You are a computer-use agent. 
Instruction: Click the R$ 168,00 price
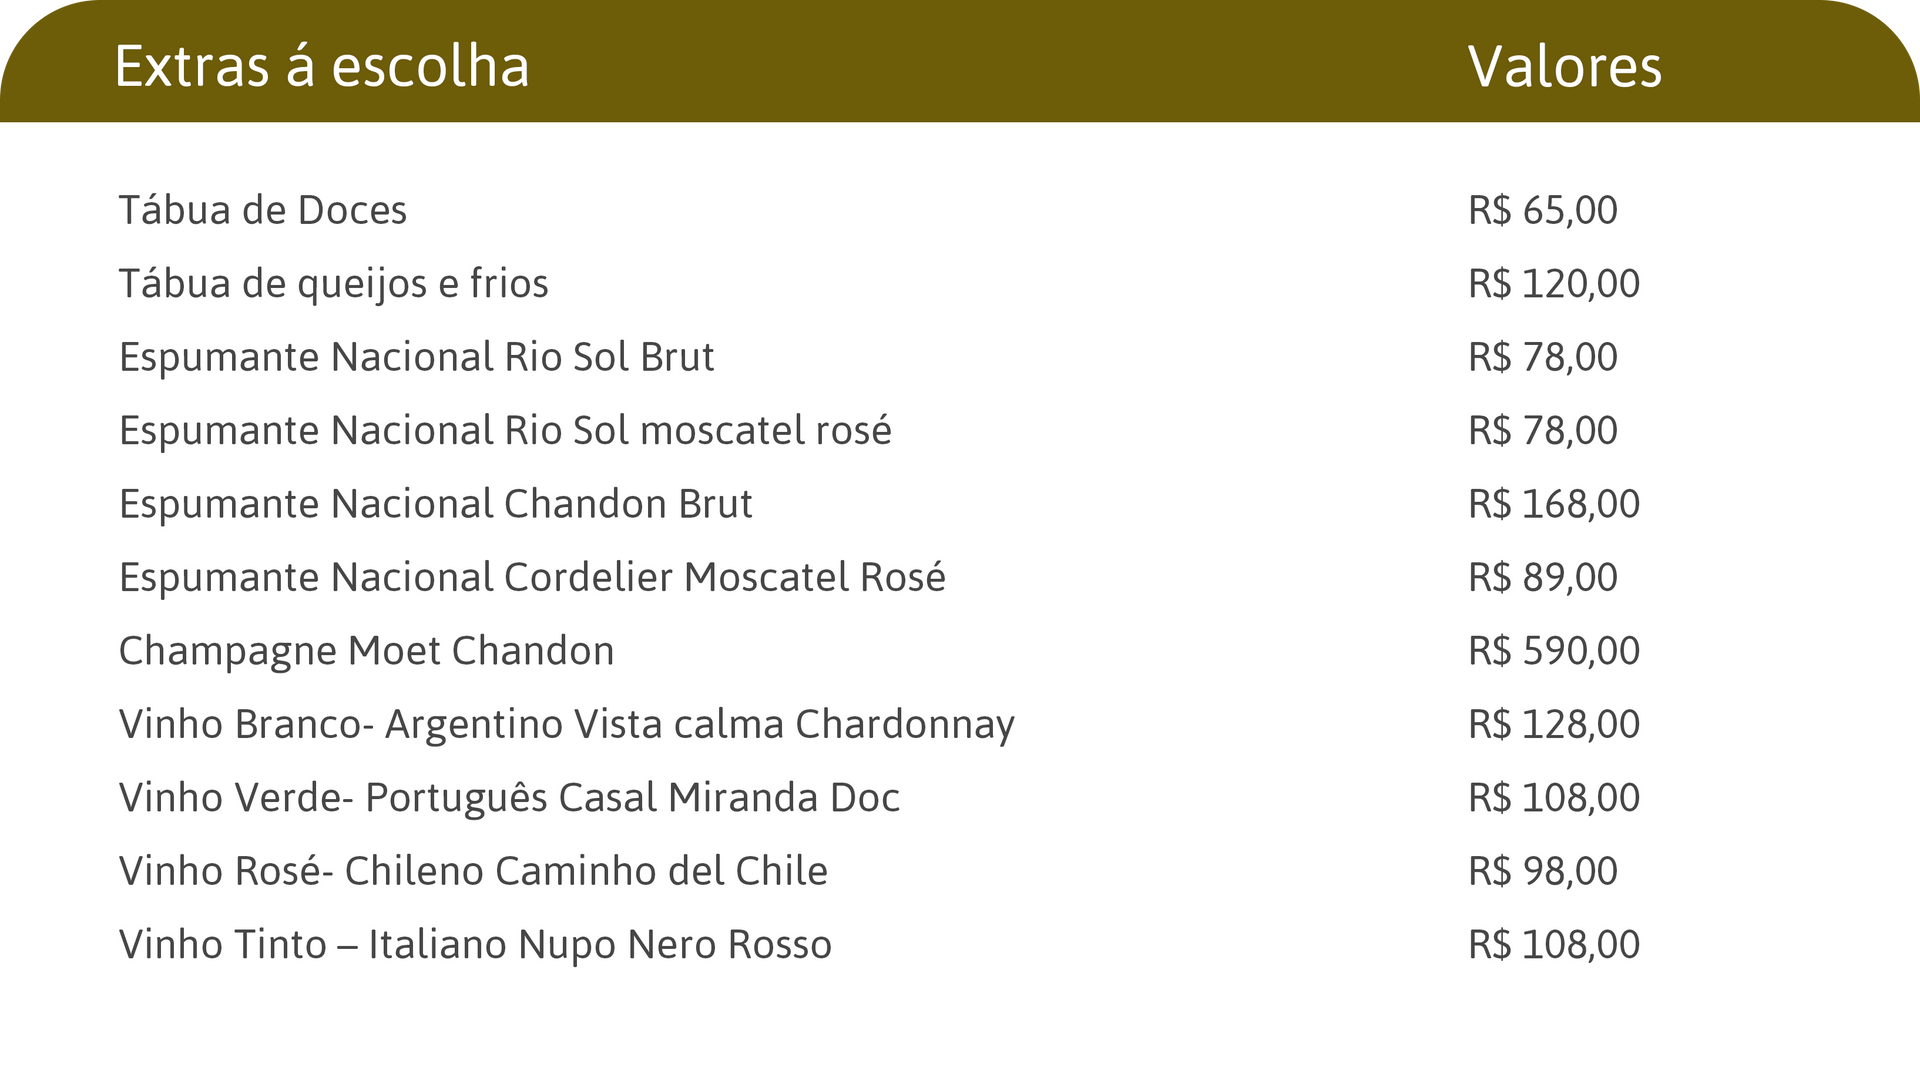[1554, 504]
